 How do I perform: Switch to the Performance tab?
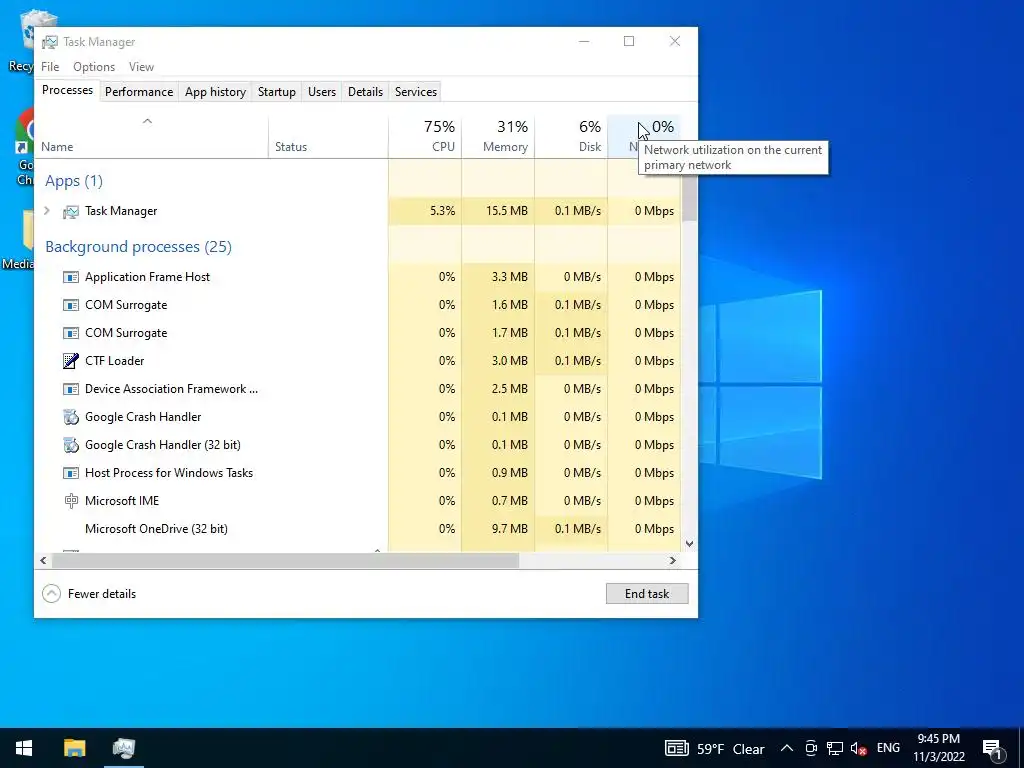tap(139, 92)
